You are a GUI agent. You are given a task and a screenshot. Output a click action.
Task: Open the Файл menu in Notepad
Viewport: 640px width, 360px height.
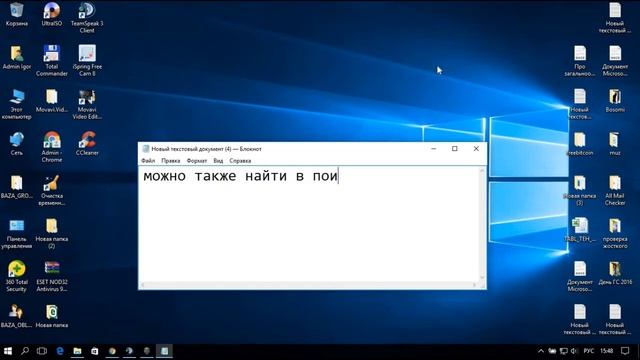pyautogui.click(x=148, y=161)
